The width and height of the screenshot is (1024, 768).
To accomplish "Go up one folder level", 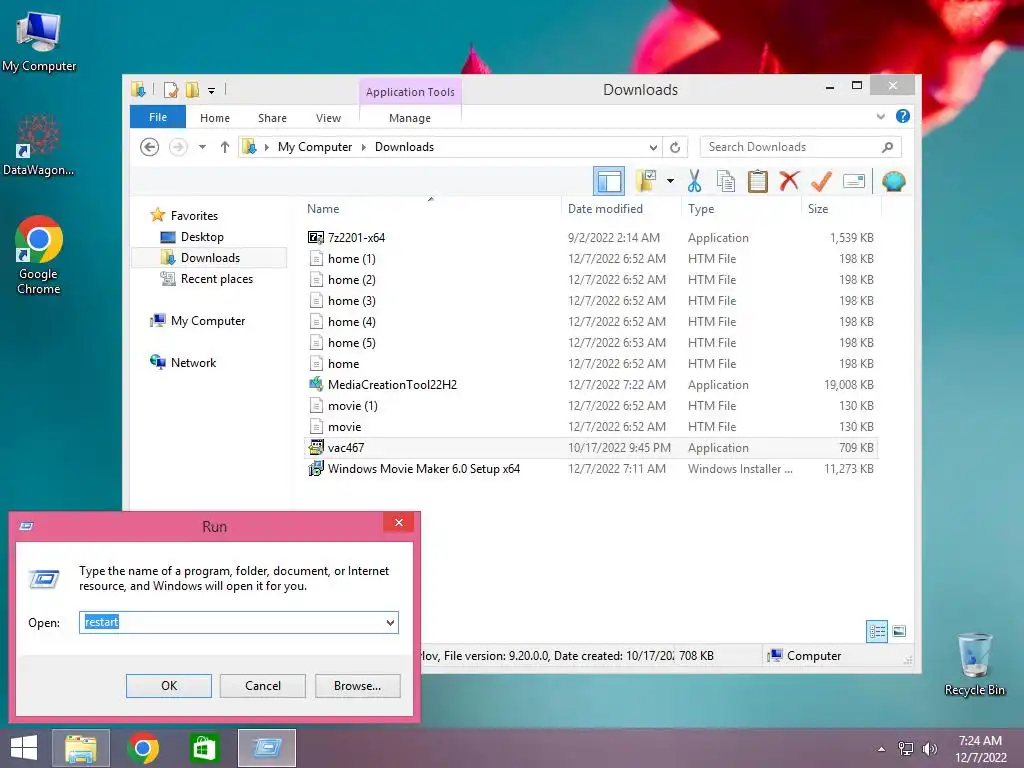I will point(225,147).
